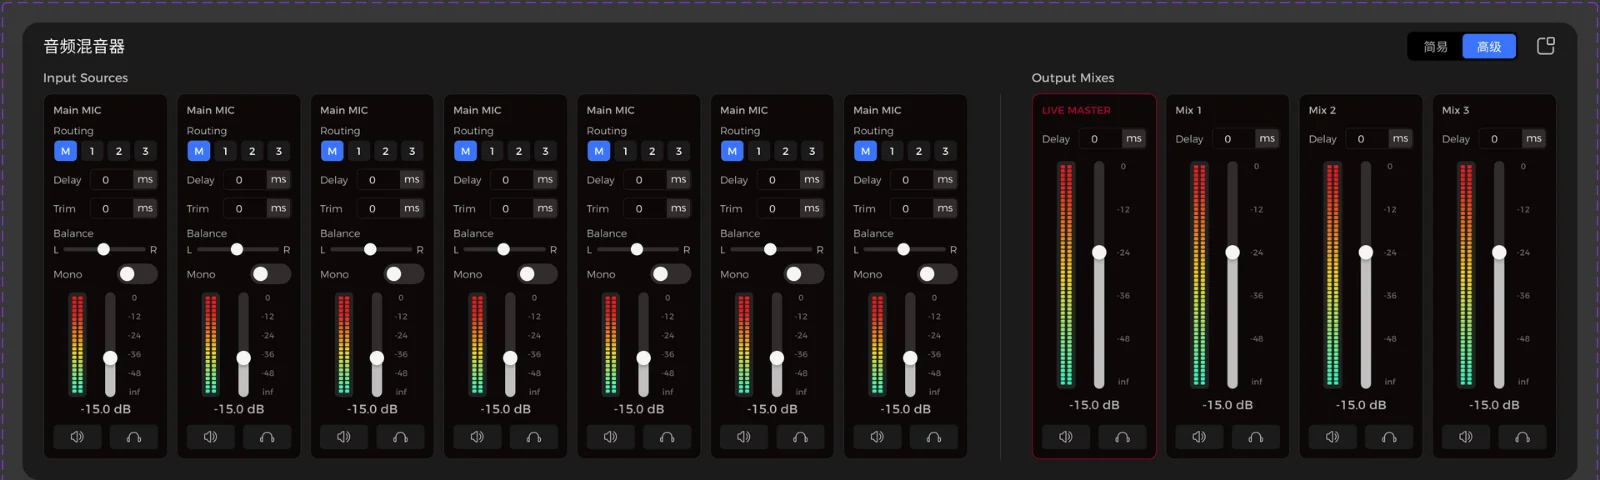Switch to 高级 advanced mode tab
Screen dimensions: 1600x480
pos(1489,46)
